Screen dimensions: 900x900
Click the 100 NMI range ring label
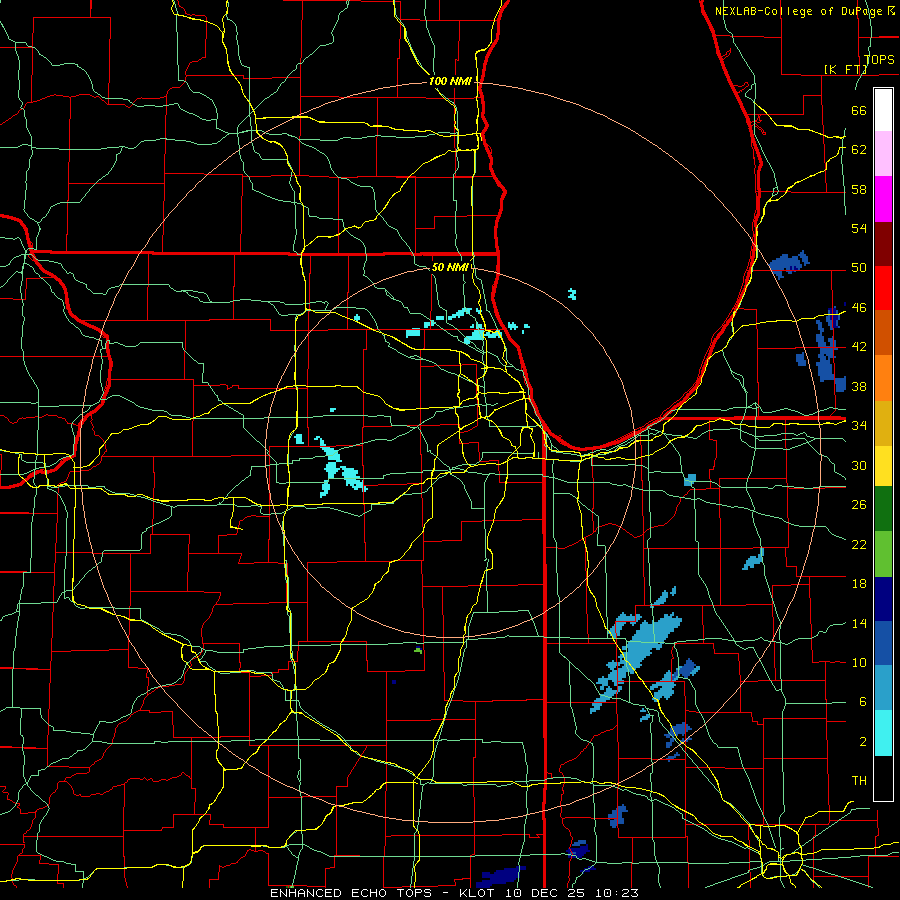(450, 82)
